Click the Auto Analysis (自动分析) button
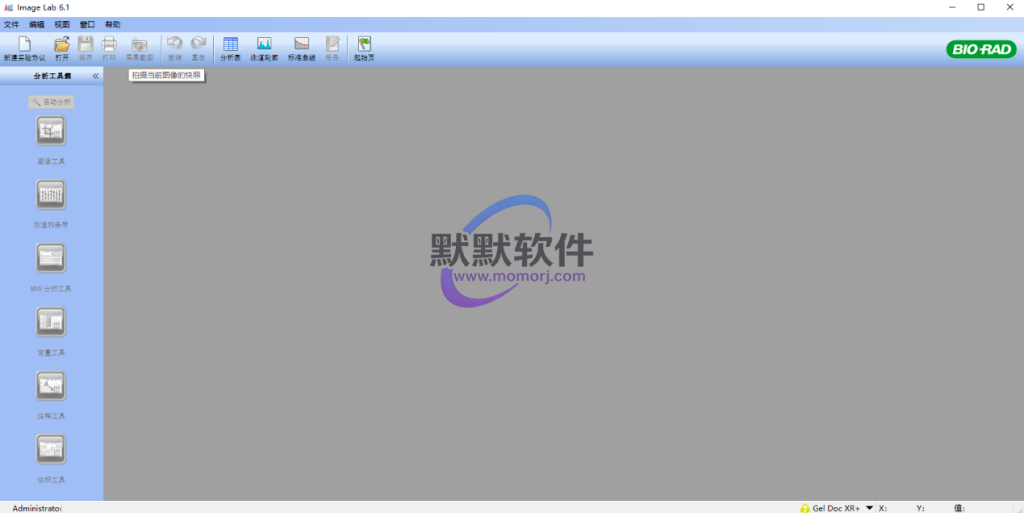This screenshot has height=513, width=1024. click(51, 102)
